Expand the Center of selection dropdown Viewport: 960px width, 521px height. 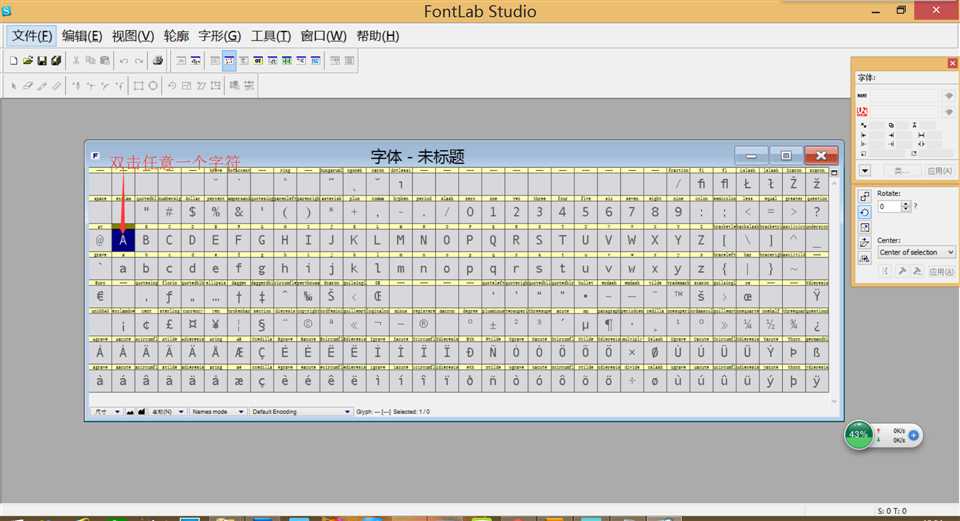coord(916,252)
